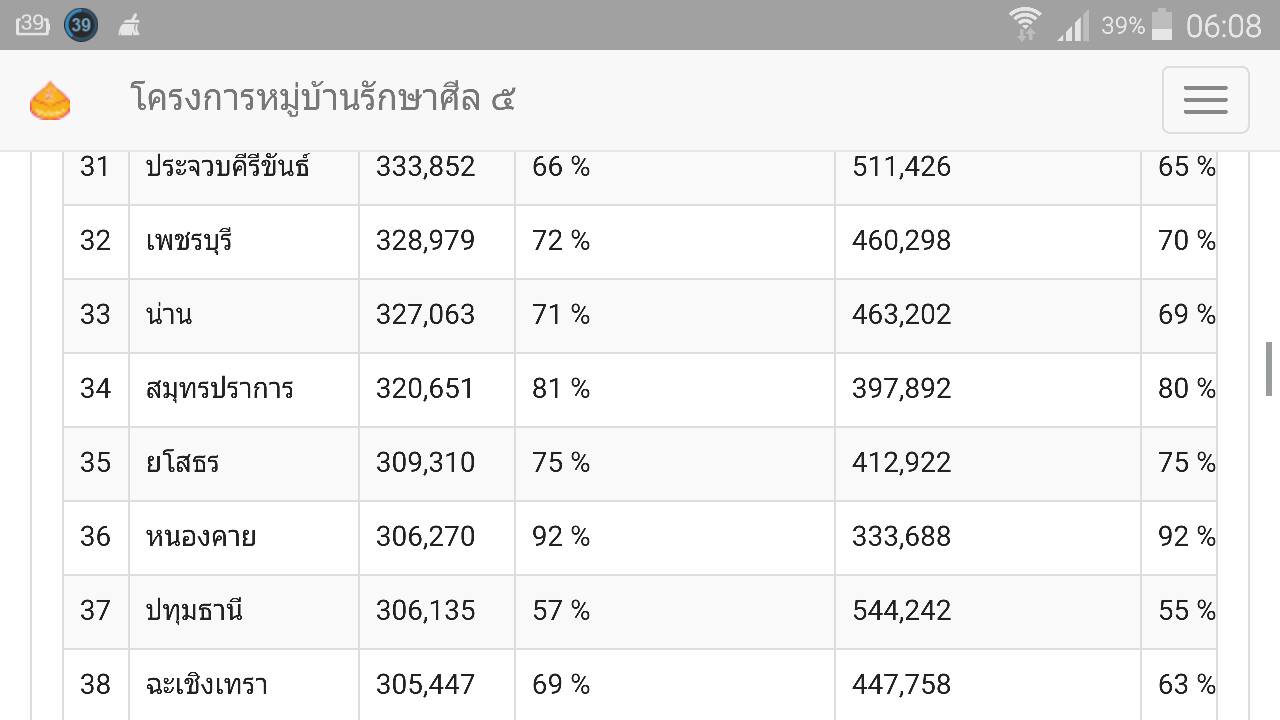The image size is (1280, 720).
Task: Click the ฉะเชิงเทรา province name
Action: pyautogui.click(x=207, y=685)
